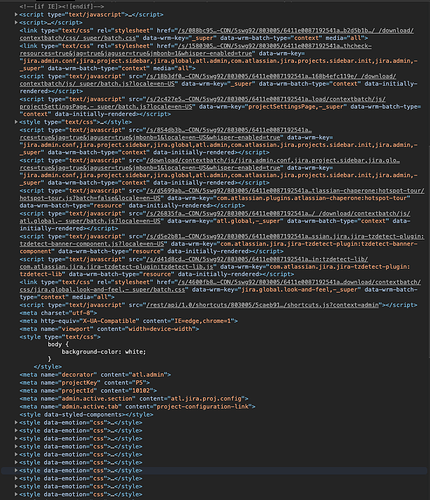The image size is (430, 500).
Task: Expand the first script type text/javascript node
Action: click(16, 14)
